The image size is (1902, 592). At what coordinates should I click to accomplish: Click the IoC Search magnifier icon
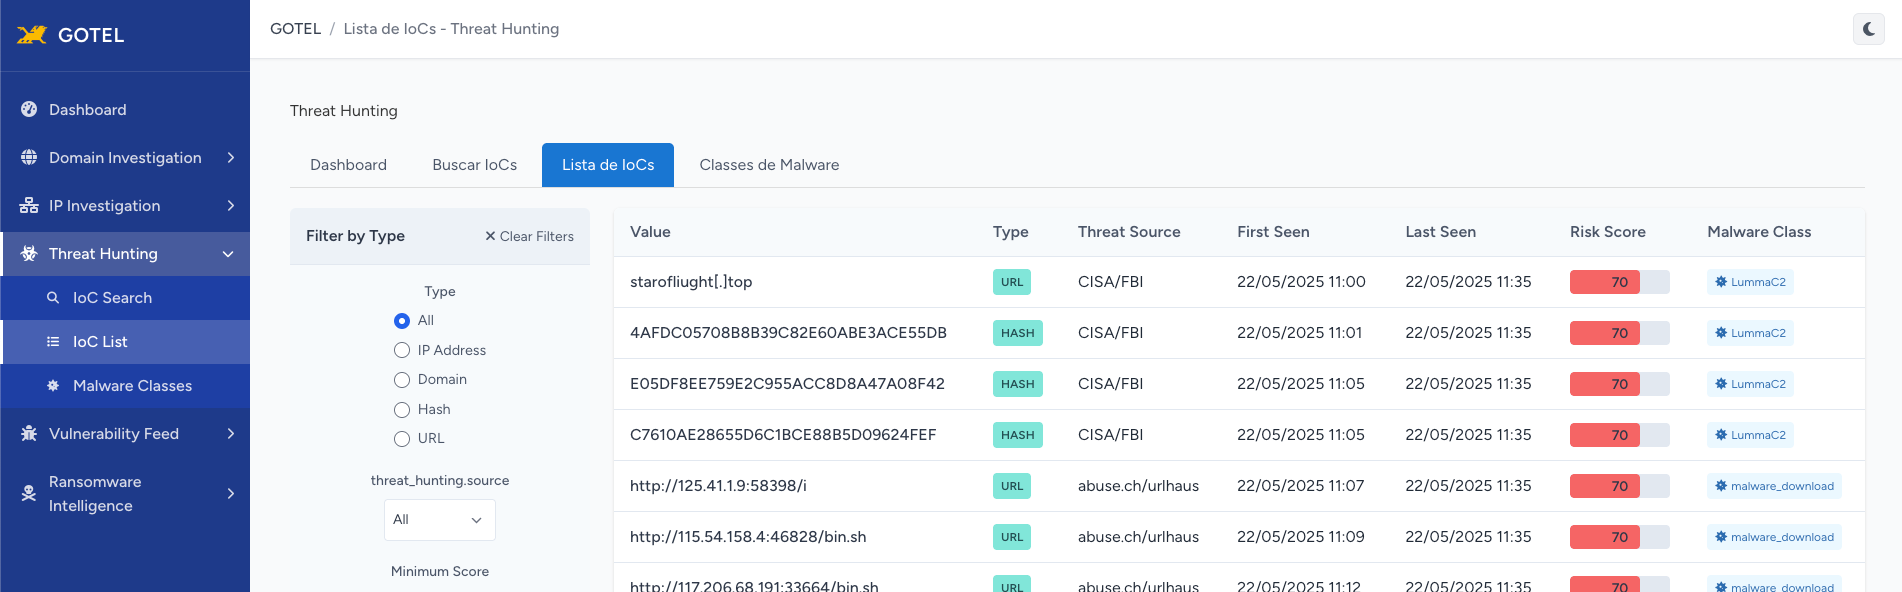click(53, 298)
